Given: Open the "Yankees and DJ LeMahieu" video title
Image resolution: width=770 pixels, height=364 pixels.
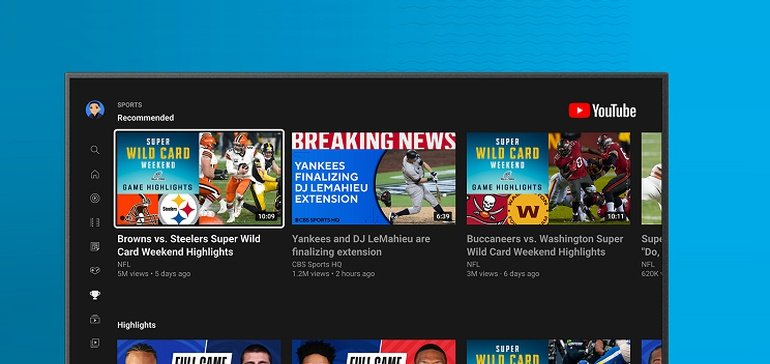Looking at the screenshot, I should pos(361,245).
